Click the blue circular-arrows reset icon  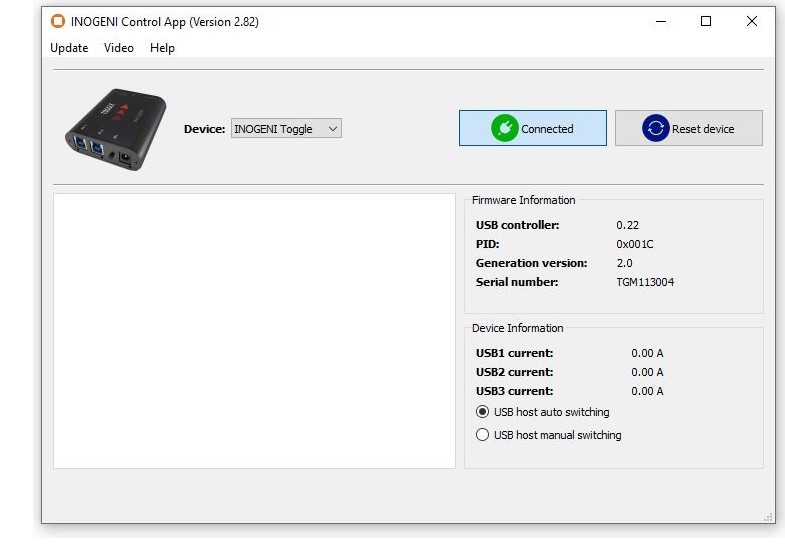point(655,129)
